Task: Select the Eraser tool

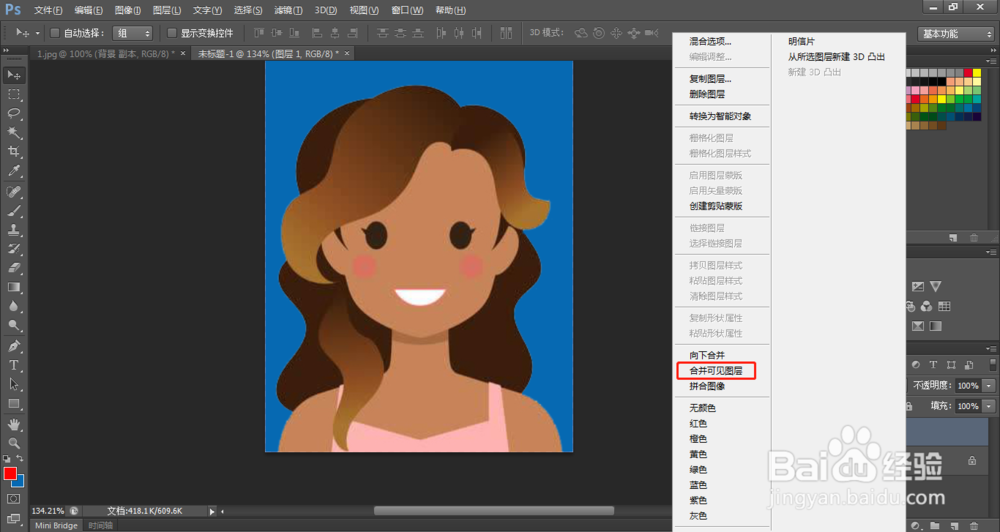Action: pyautogui.click(x=13, y=268)
